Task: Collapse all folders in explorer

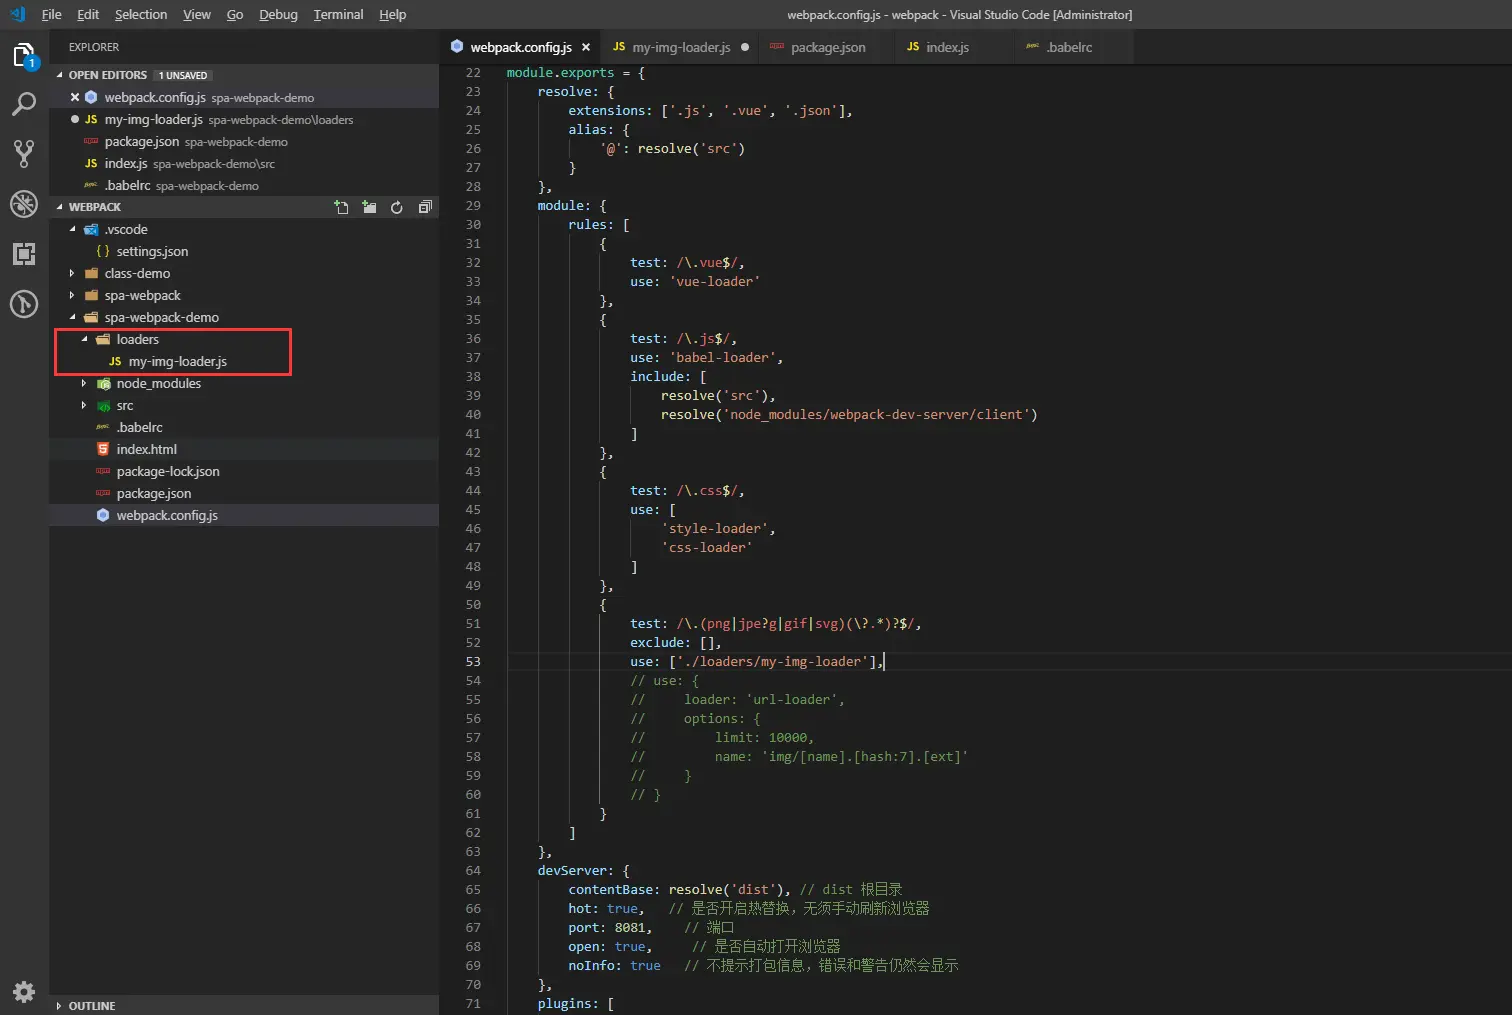Action: coord(425,207)
